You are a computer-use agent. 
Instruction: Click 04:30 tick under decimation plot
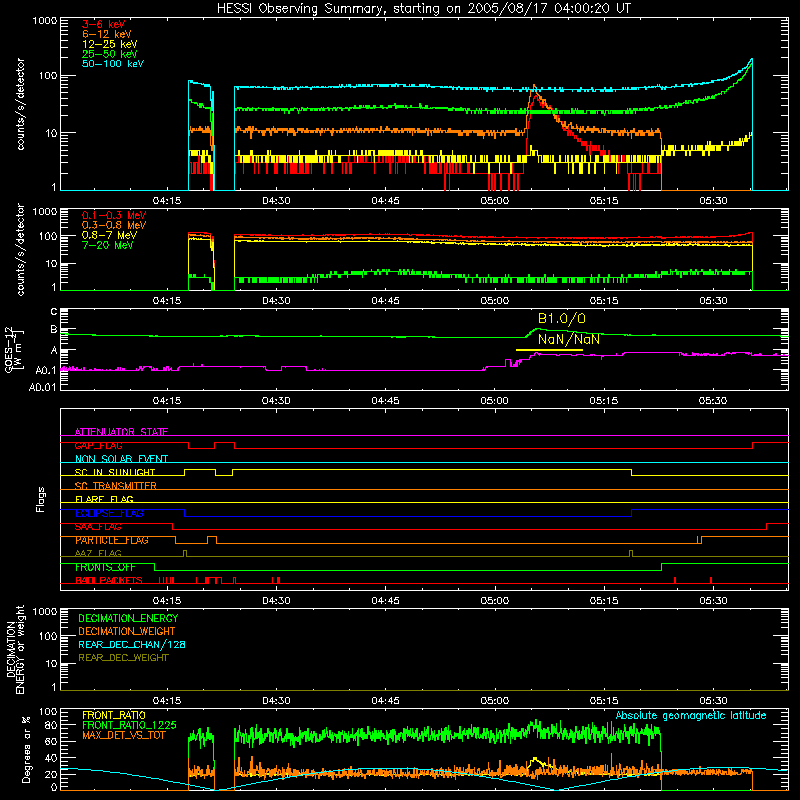pos(276,701)
